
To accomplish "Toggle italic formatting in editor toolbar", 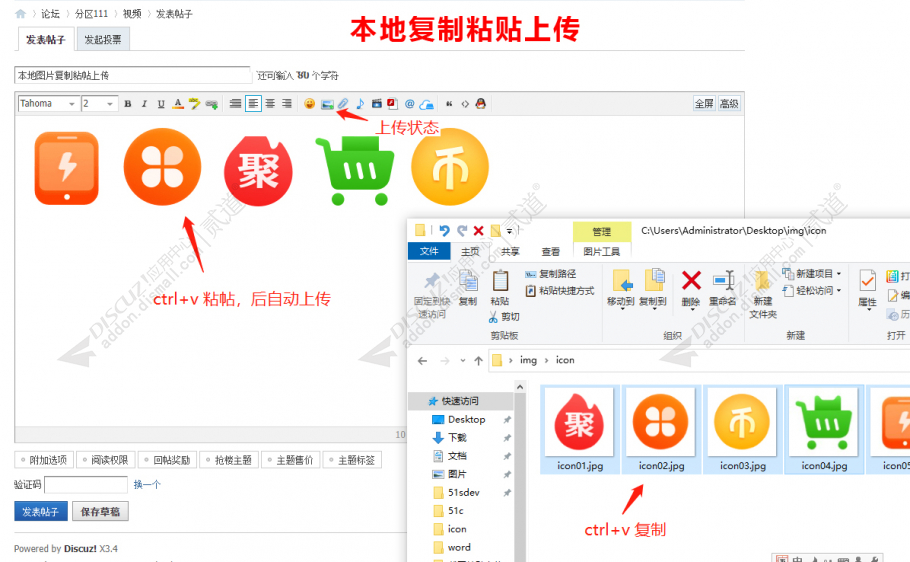I will click(x=144, y=104).
